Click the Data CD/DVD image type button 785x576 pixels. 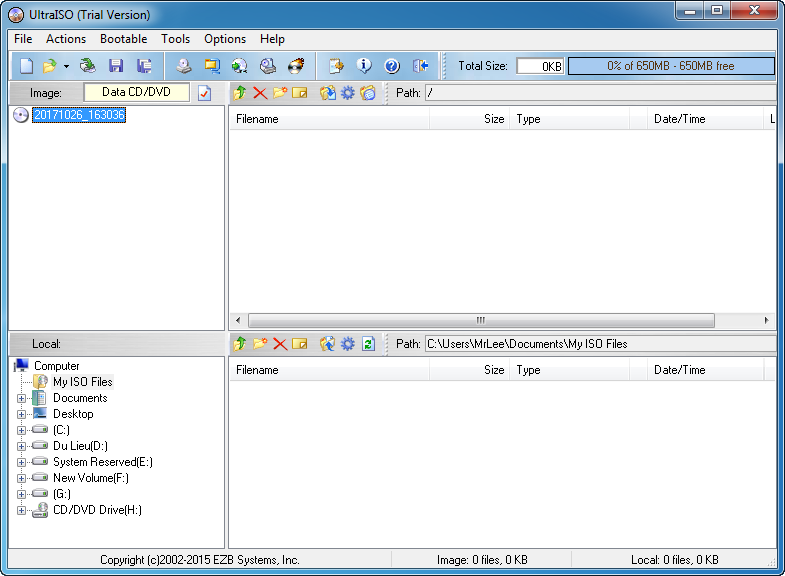coord(136,93)
